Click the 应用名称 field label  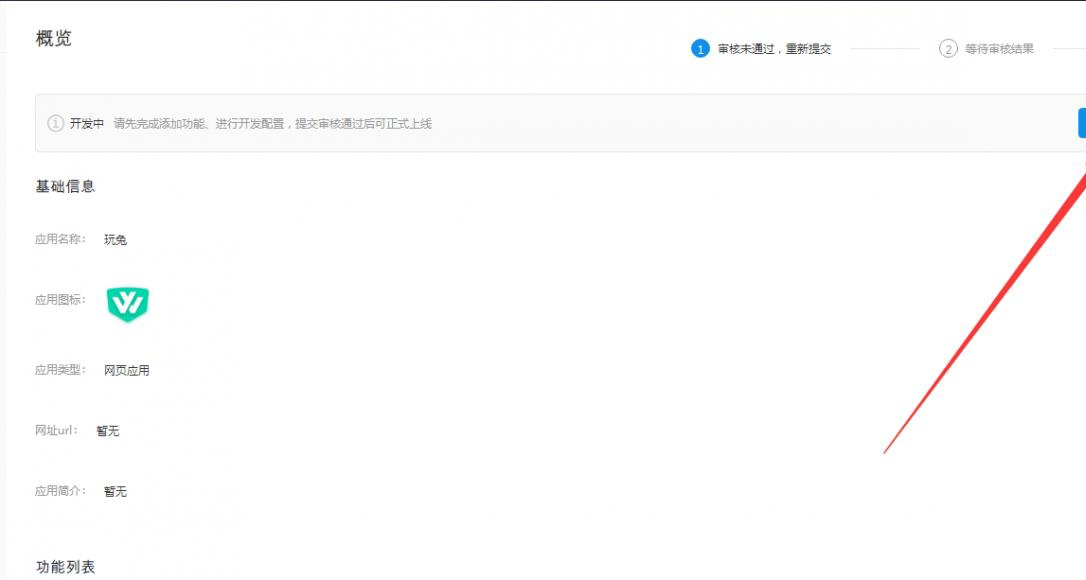[61, 240]
